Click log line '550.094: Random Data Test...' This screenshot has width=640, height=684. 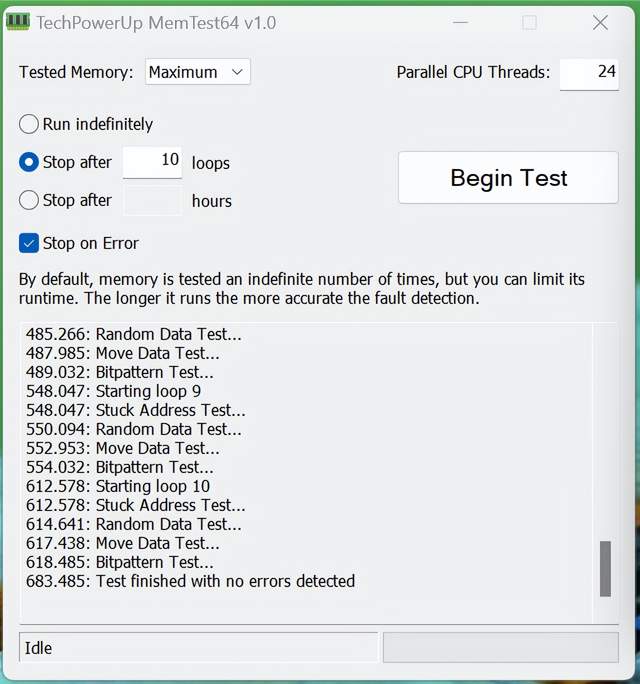133,429
